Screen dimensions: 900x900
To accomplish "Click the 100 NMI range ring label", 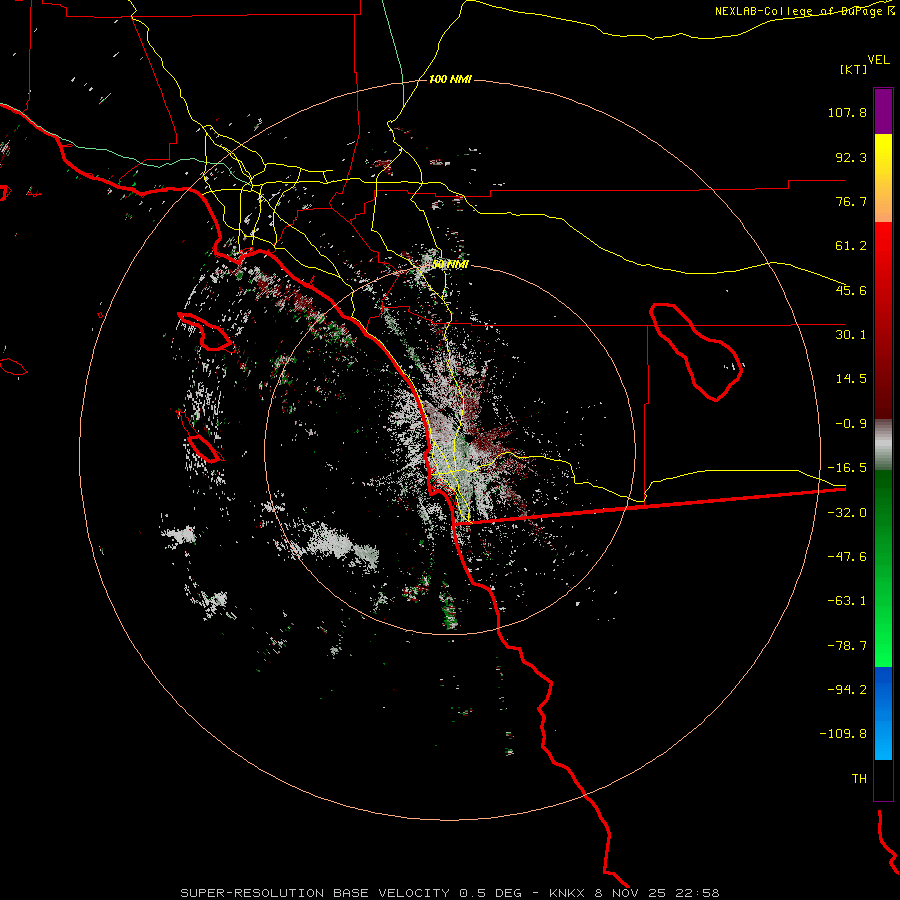I will point(451,79).
